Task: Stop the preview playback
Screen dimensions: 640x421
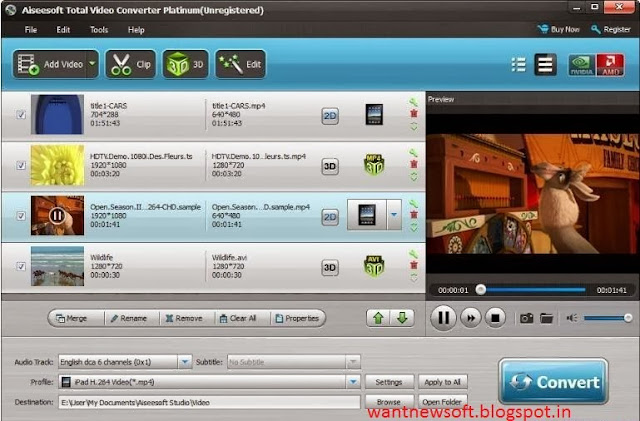Action: coord(495,318)
